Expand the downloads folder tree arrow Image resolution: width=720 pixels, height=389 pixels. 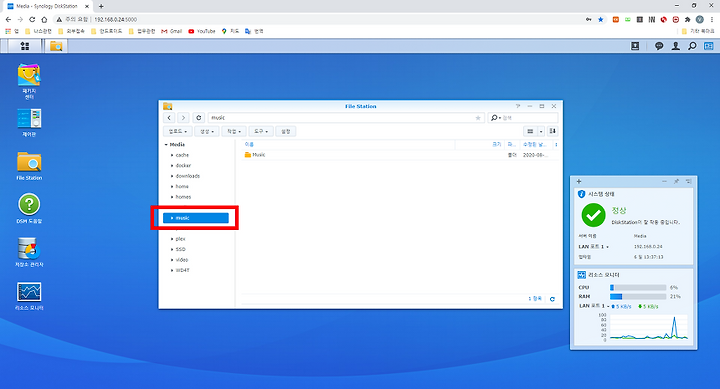coord(172,176)
